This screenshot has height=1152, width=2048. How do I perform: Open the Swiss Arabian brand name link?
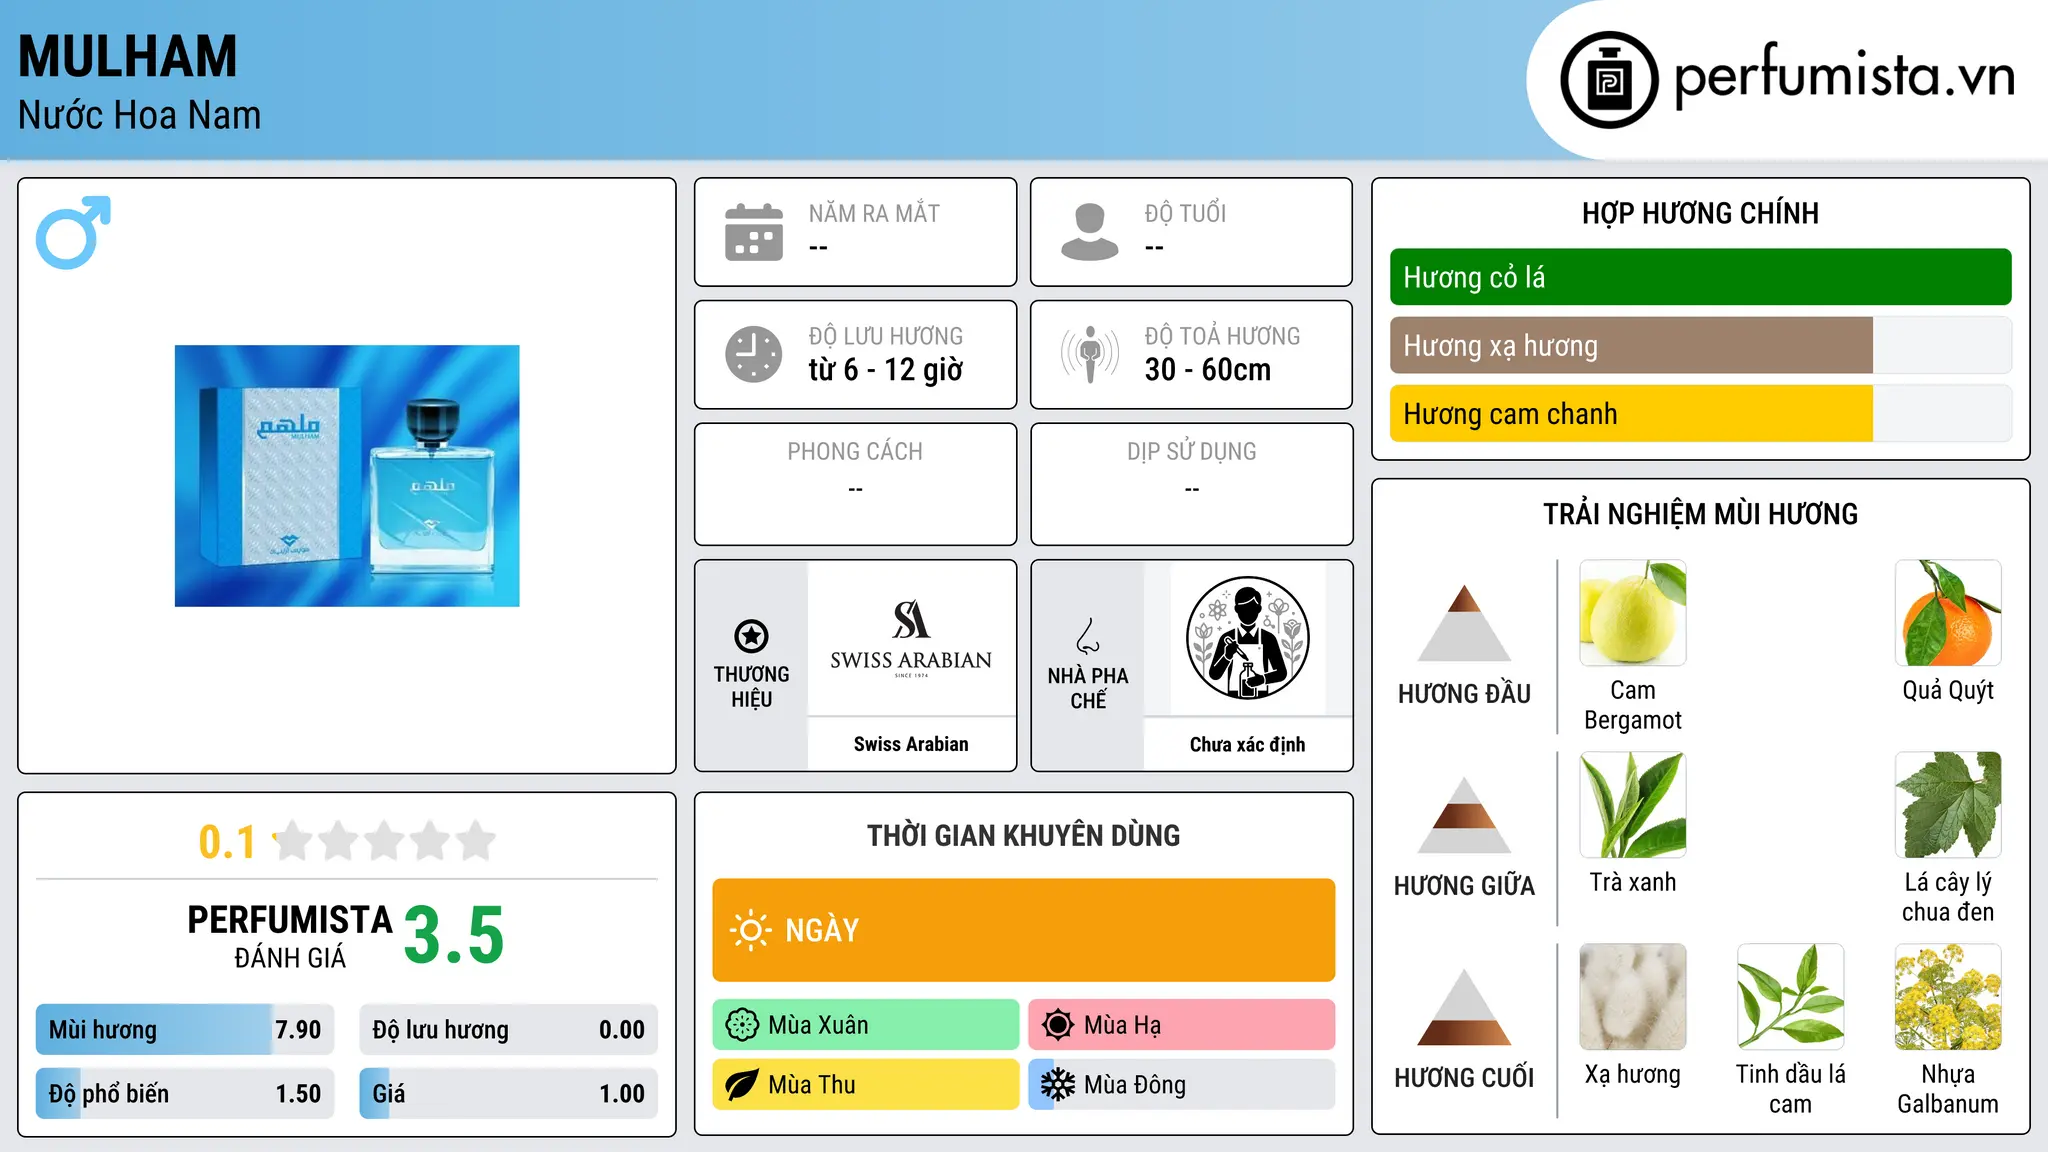tap(911, 744)
